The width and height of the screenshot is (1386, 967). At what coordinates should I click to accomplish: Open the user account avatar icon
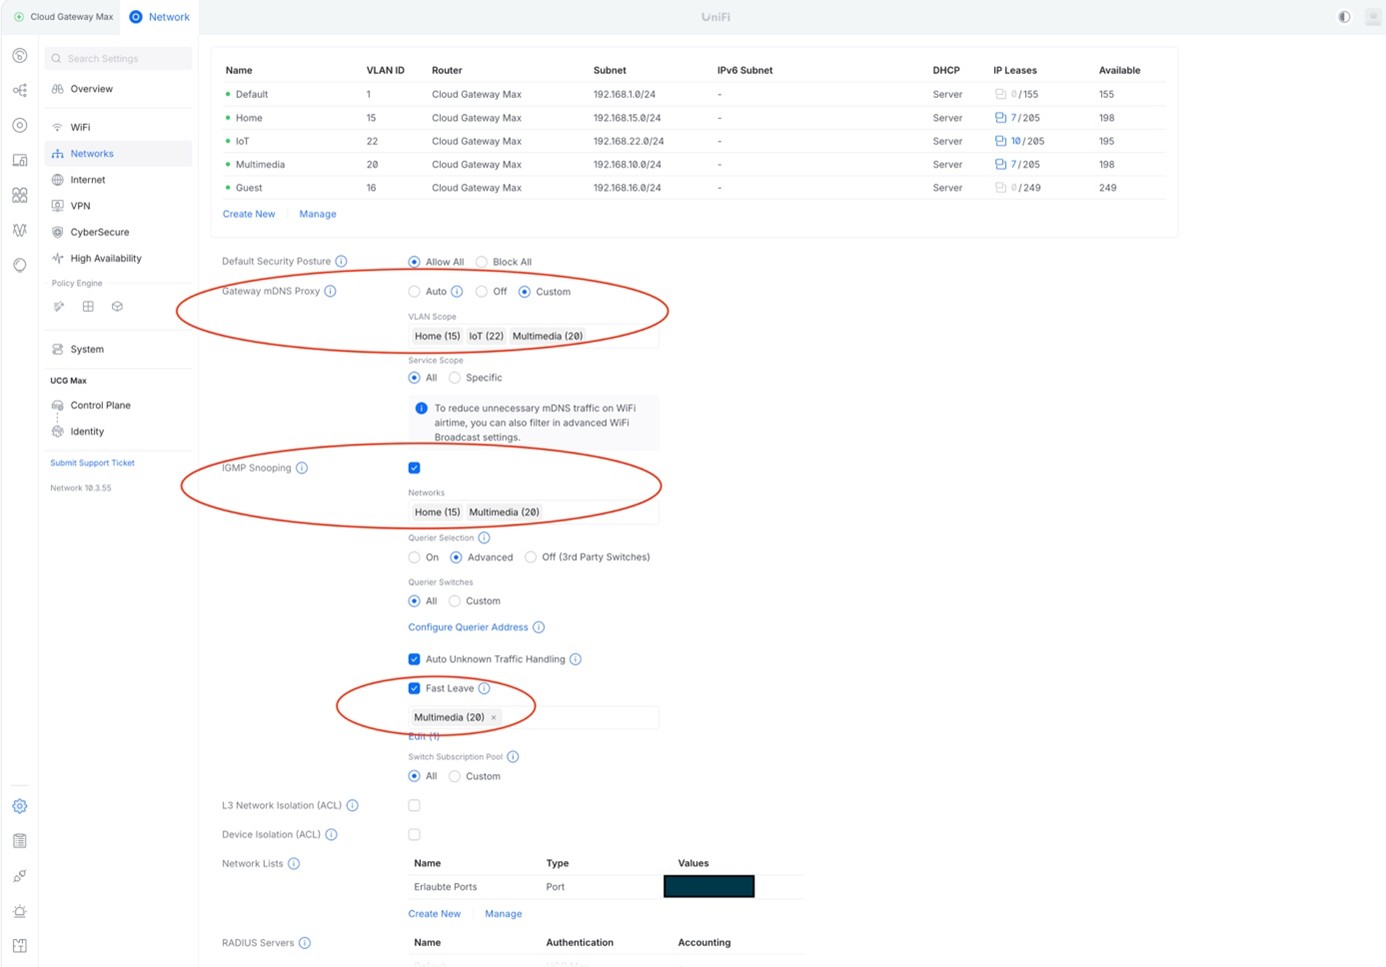pyautogui.click(x=1373, y=17)
